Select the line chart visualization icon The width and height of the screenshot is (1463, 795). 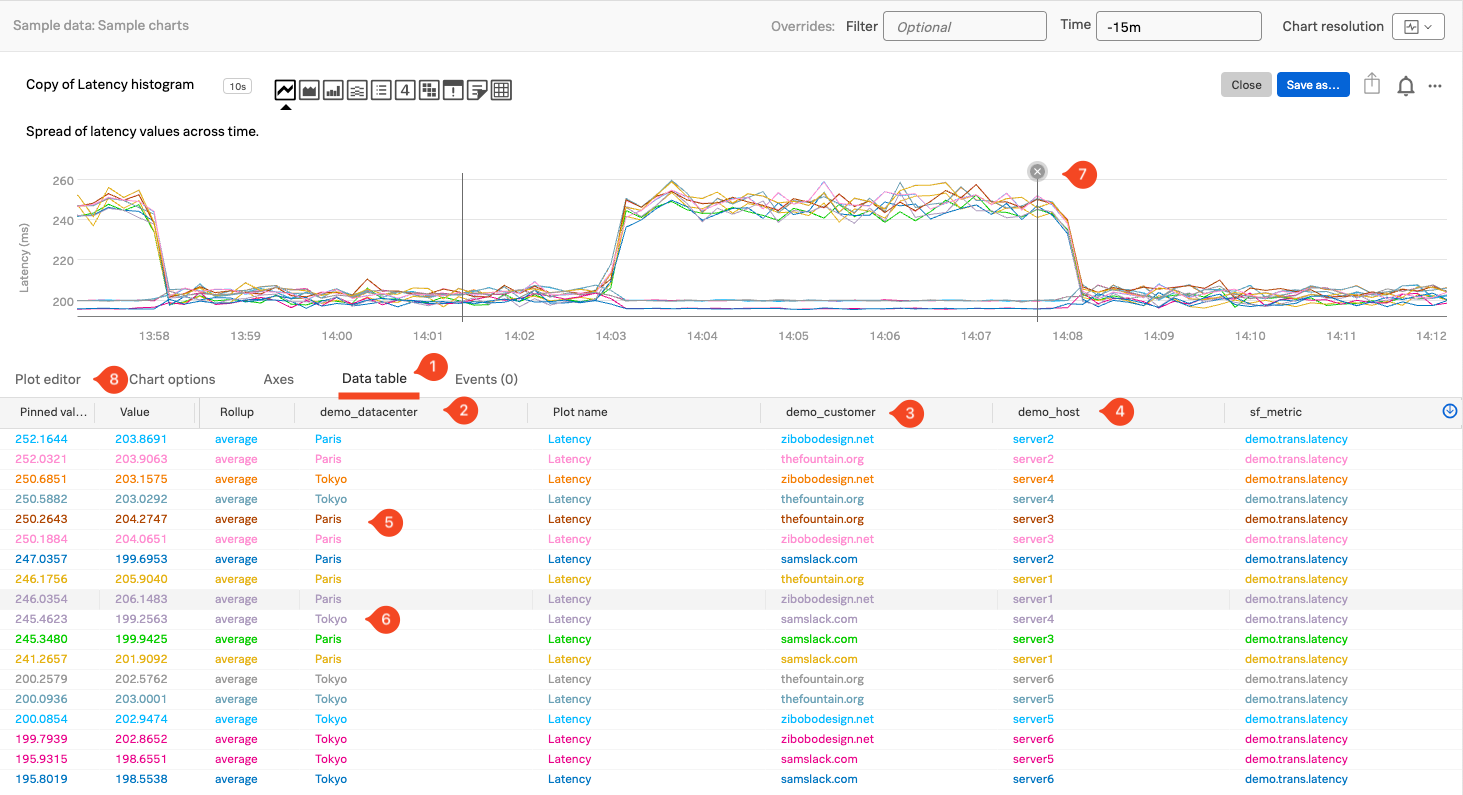tap(285, 90)
